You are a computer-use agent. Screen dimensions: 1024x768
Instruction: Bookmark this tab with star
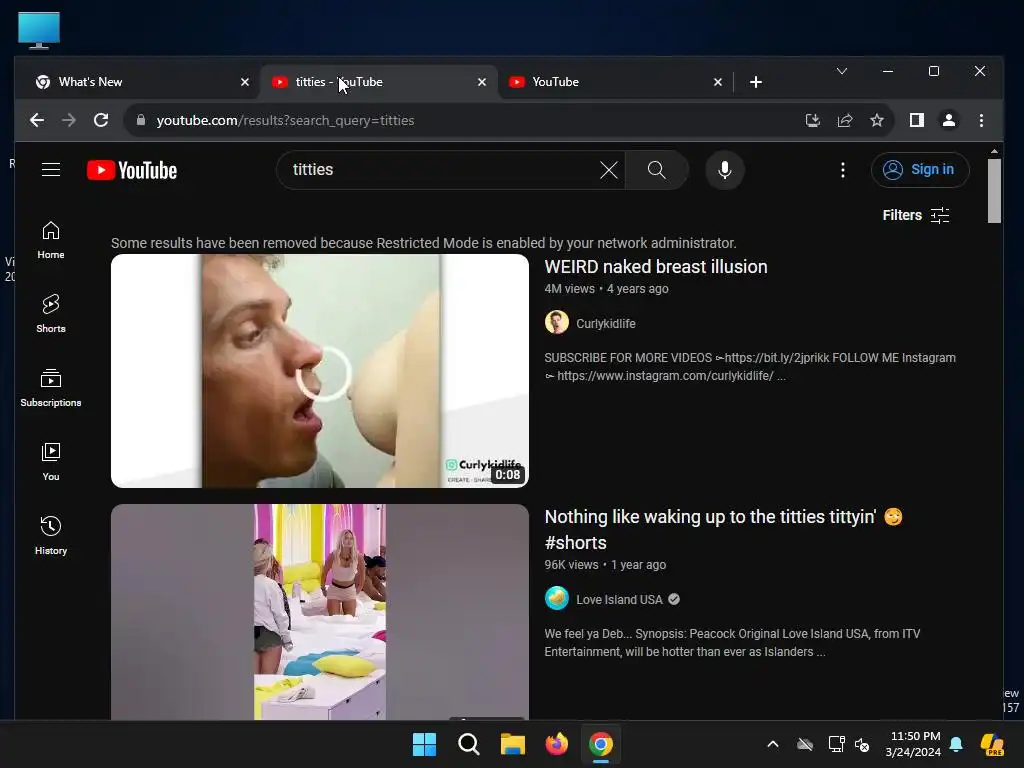tap(877, 120)
